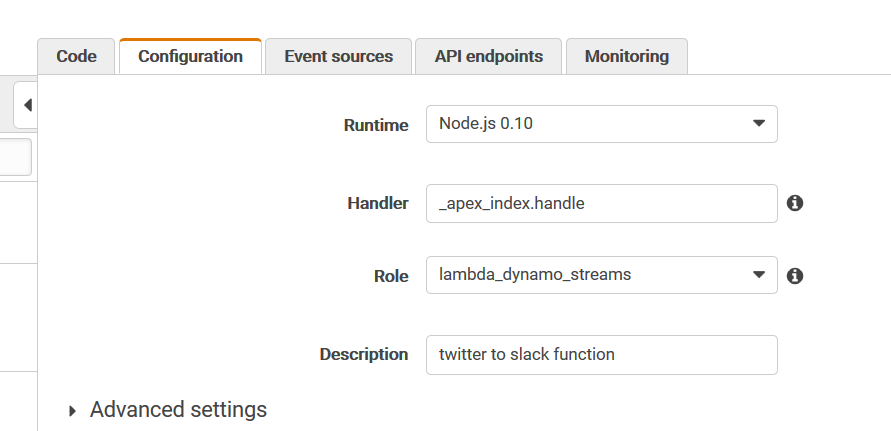The width and height of the screenshot is (891, 431).
Task: Click the Role field info icon
Action: pos(795,275)
